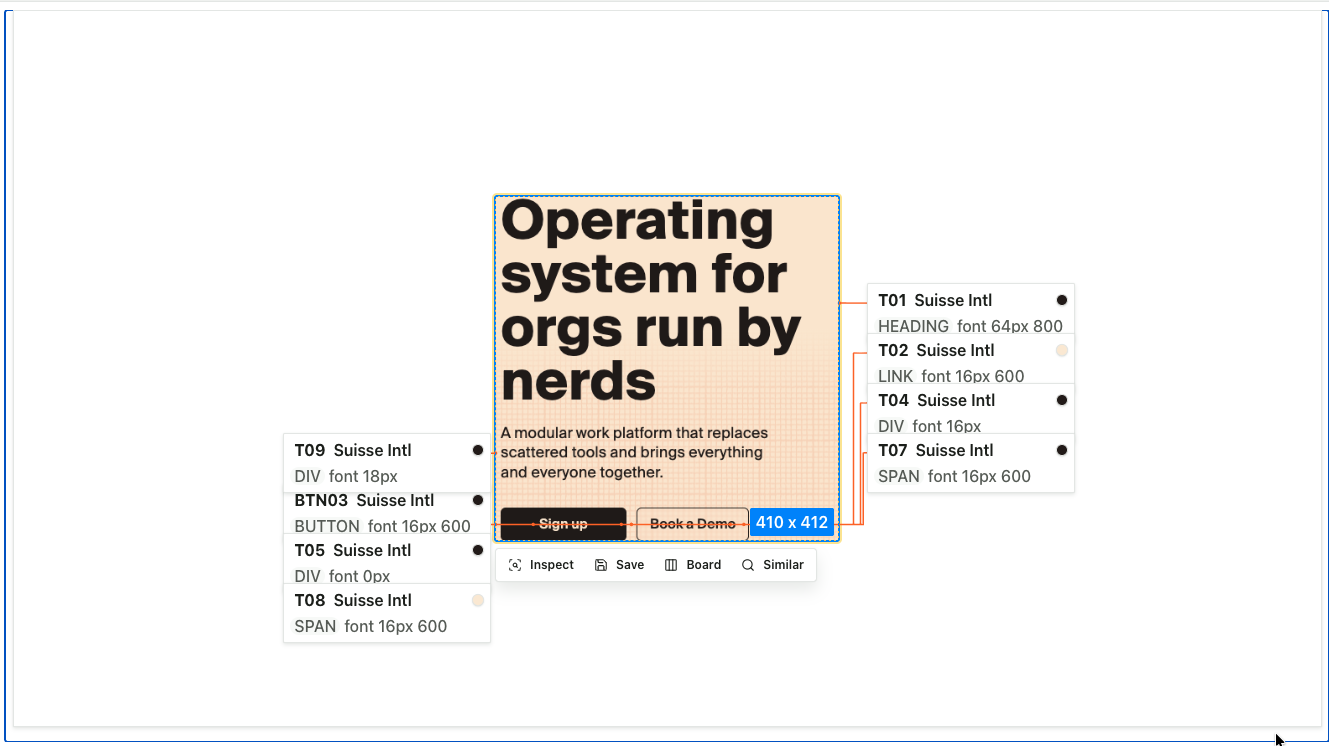This screenshot has width=1332, height=746.
Task: Click the Save icon in toolbar
Action: pos(601,565)
